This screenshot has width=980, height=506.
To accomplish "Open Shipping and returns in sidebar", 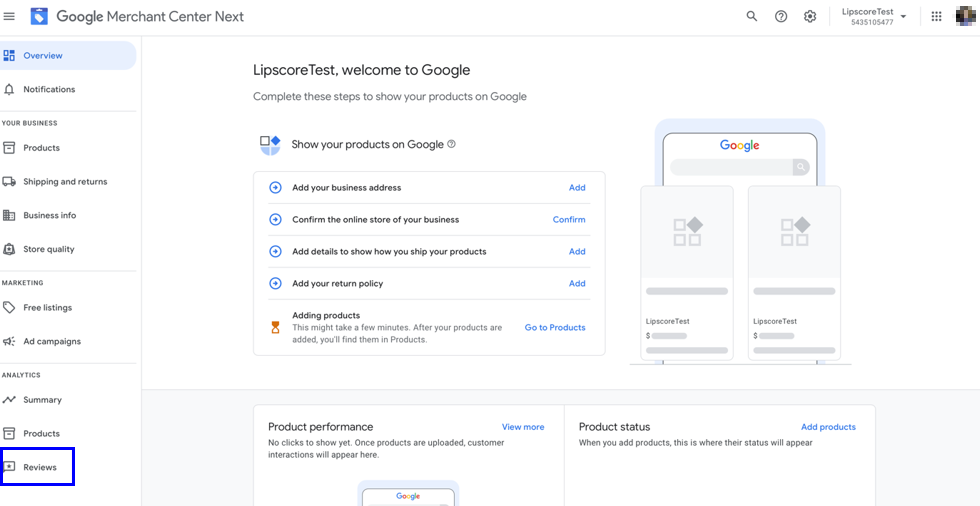I will 65,182.
